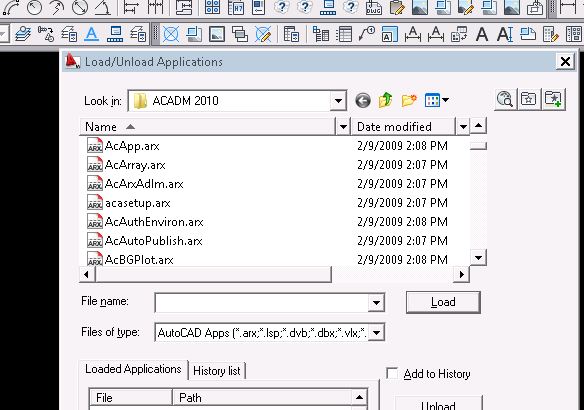The width and height of the screenshot is (584, 410).
Task: Select the Loaded Applications tab
Action: pos(133,369)
